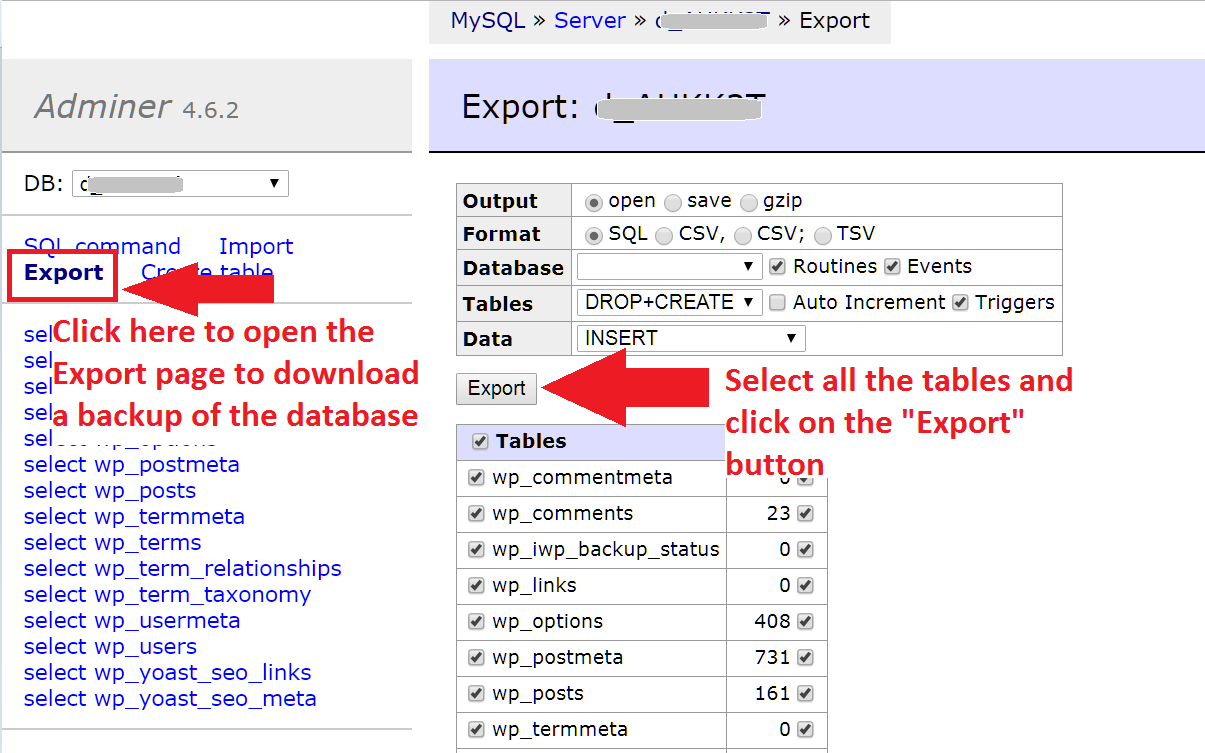This screenshot has width=1205, height=753.
Task: Uncheck the wp_commentmeta table checkbox
Action: pyautogui.click(x=476, y=478)
